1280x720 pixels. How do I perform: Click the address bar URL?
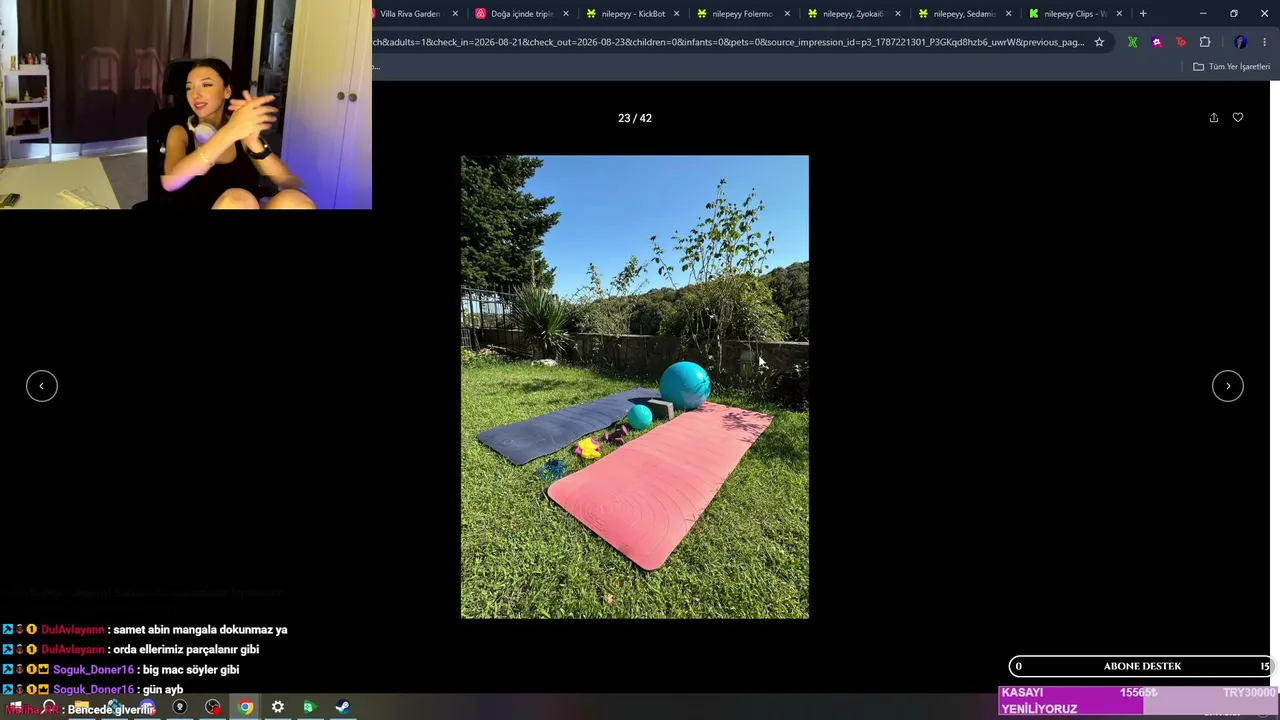pyautogui.click(x=728, y=42)
